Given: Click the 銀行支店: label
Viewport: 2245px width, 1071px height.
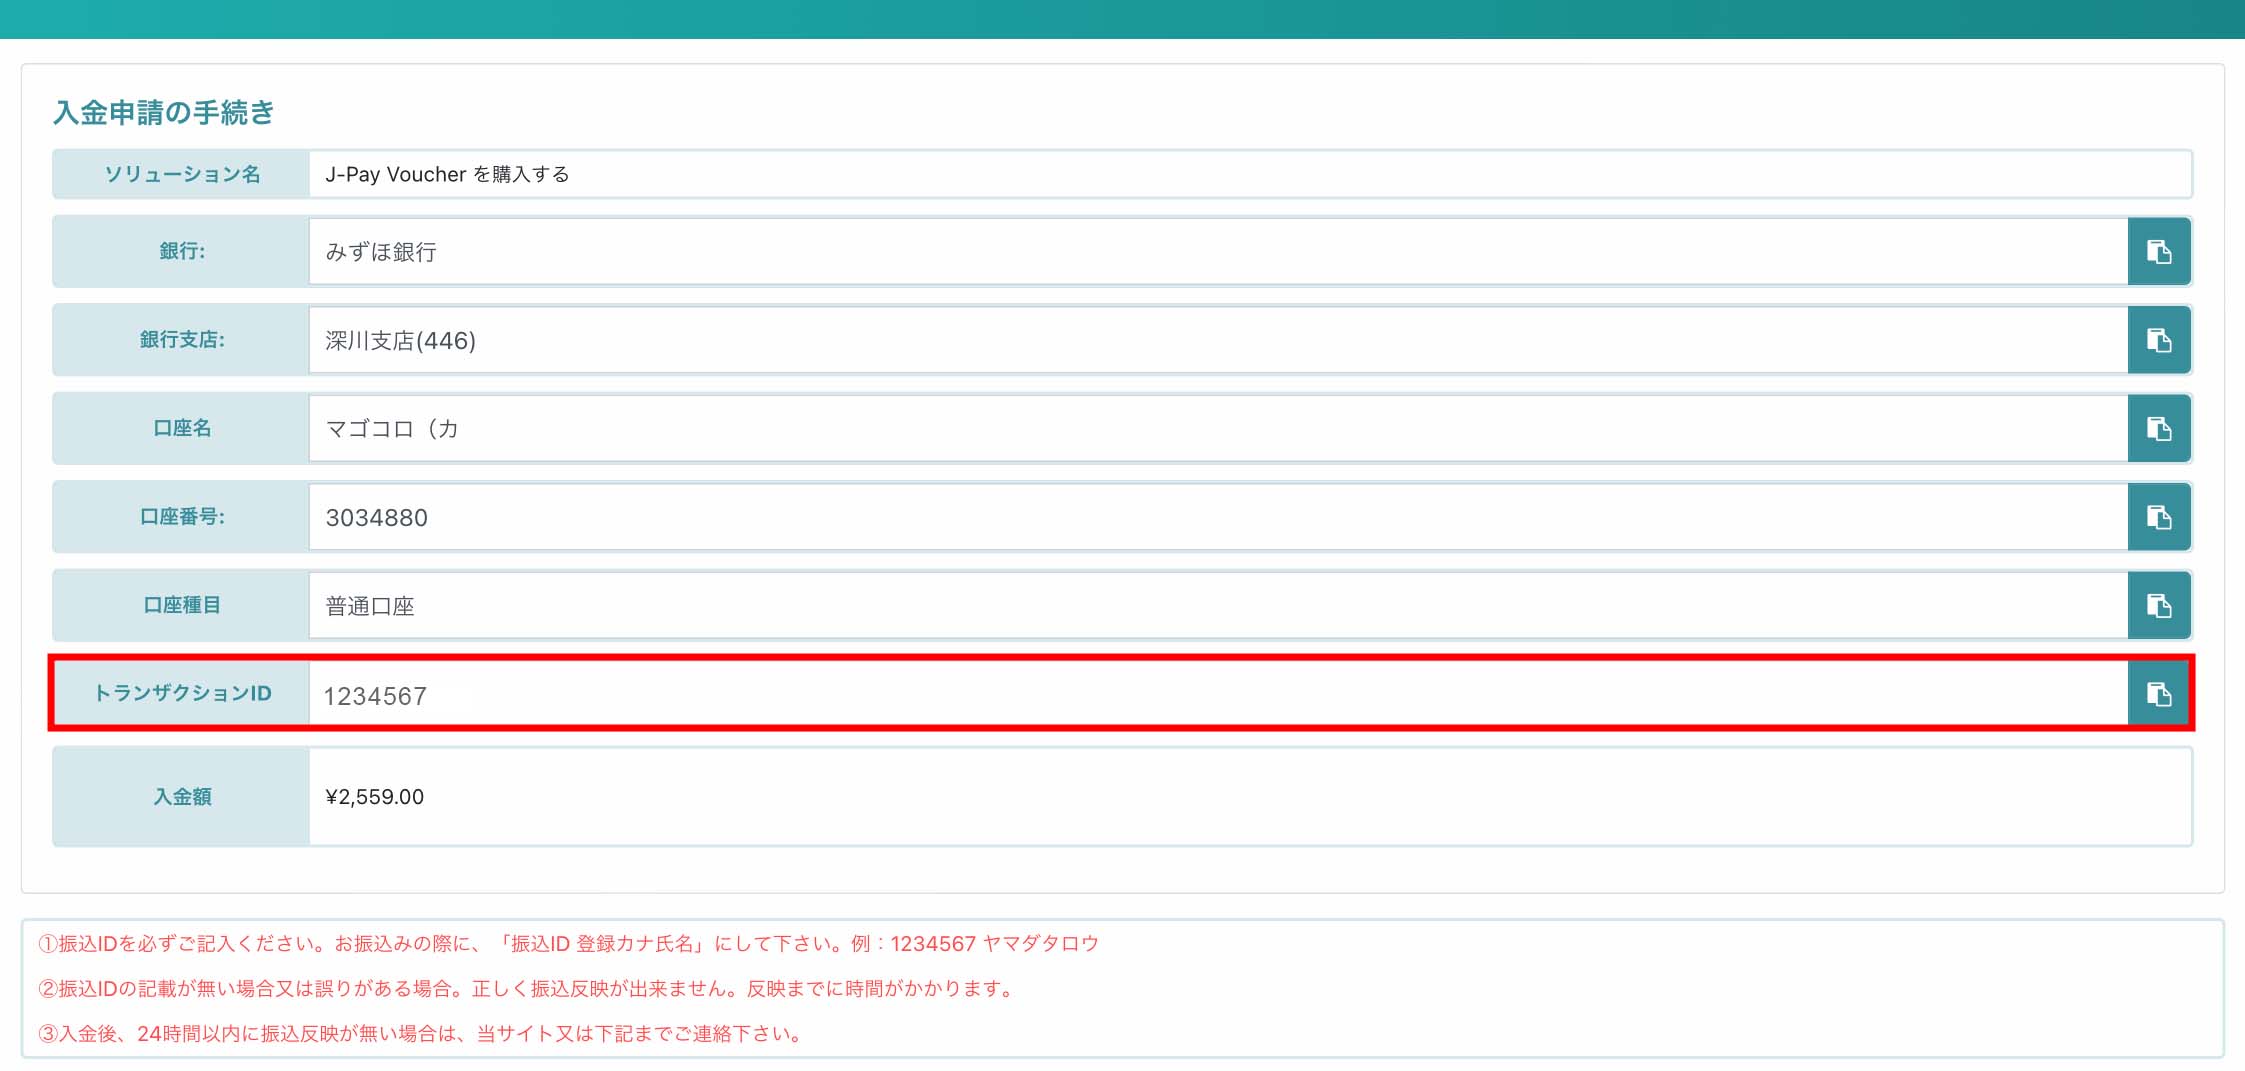Looking at the screenshot, I should 182,340.
